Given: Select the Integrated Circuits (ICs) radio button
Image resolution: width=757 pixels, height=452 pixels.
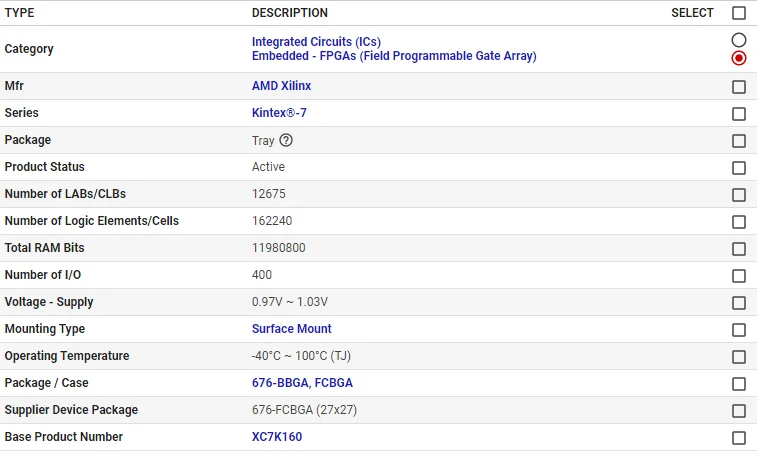Looking at the screenshot, I should click(x=739, y=40).
